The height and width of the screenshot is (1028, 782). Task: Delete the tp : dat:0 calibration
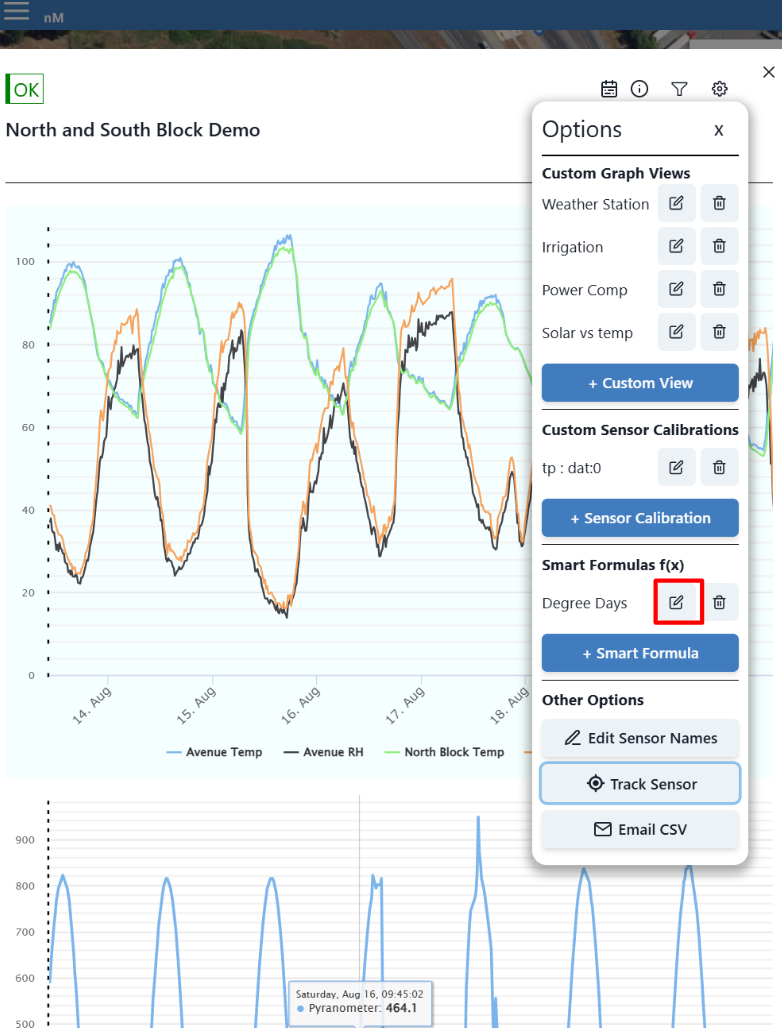click(719, 467)
